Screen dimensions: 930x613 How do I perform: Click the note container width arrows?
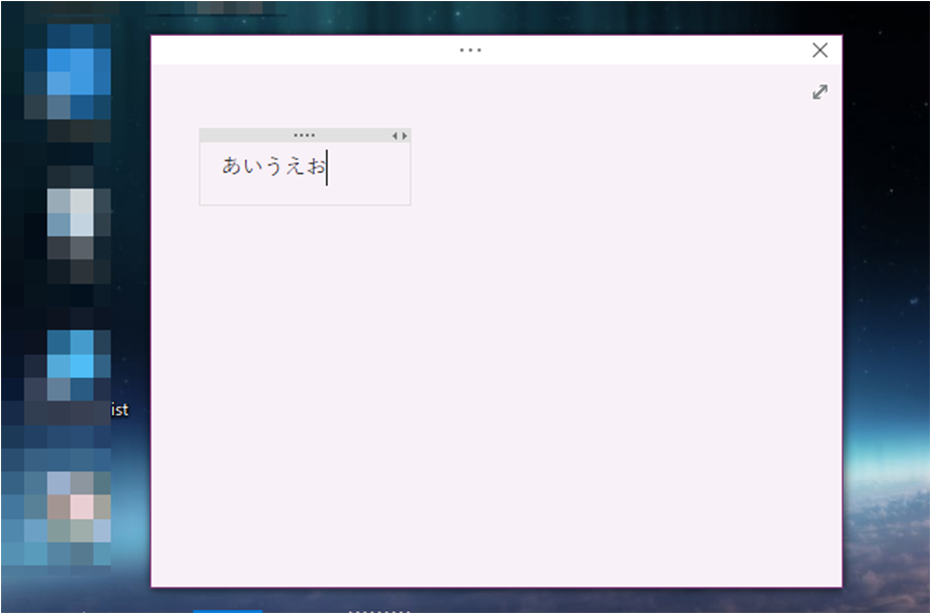400,136
